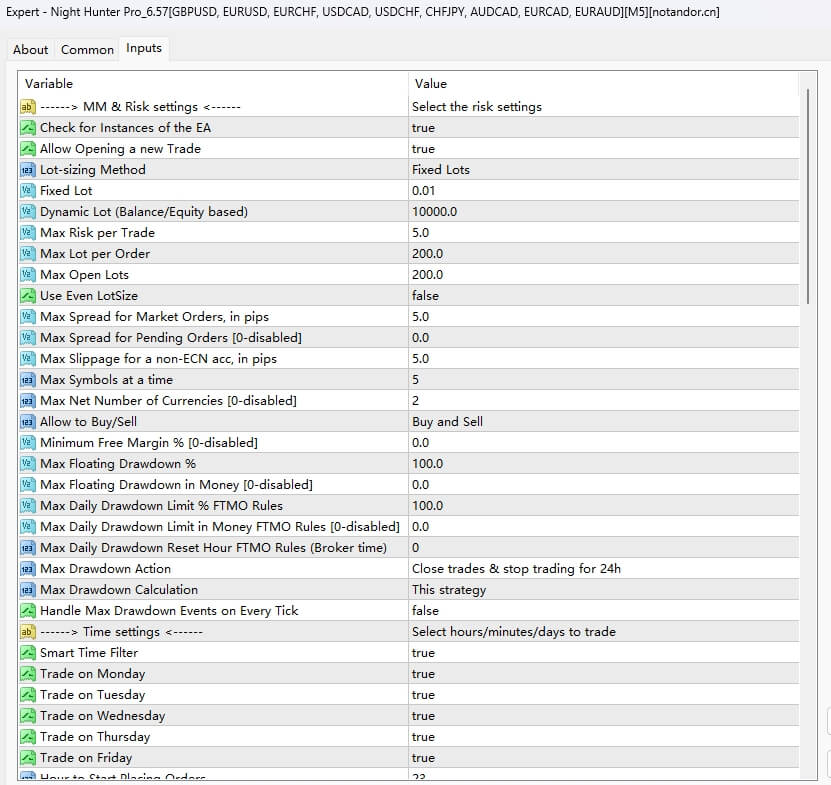Screen dimensions: 831x785
Task: Select Max Net Number of Currencies value 2
Action: (x=604, y=401)
